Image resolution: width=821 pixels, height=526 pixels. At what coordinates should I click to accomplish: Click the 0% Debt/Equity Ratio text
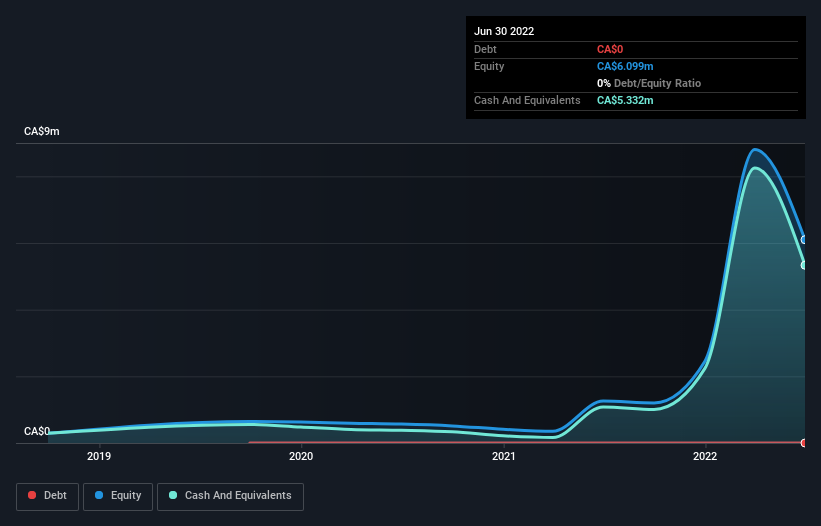pyautogui.click(x=649, y=83)
